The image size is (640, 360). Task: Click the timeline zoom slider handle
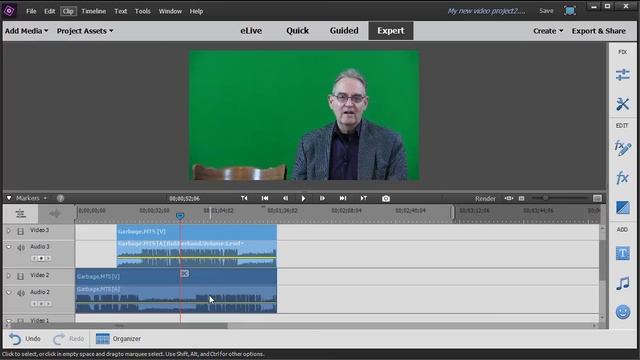point(545,198)
